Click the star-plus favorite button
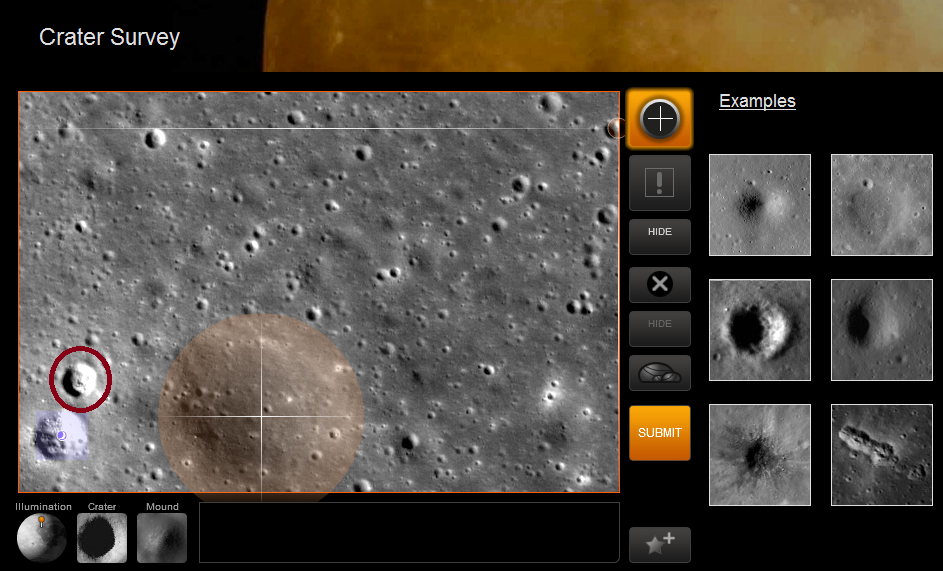The width and height of the screenshot is (943, 571). [x=659, y=545]
